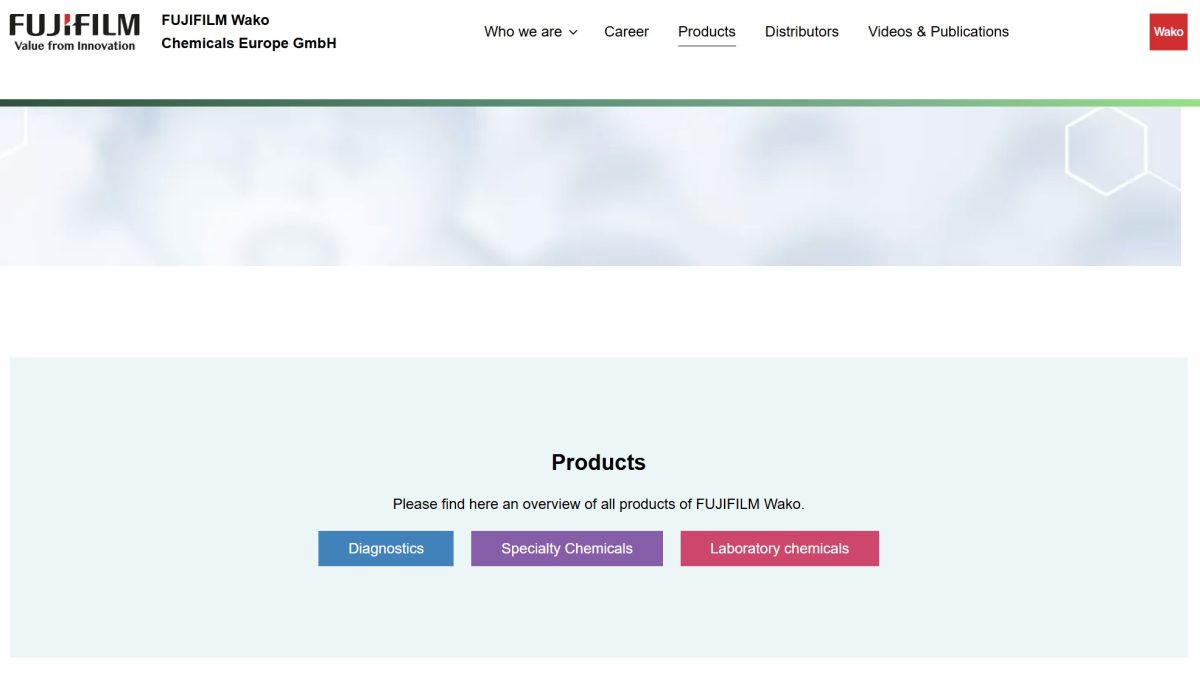Click the Products heading text
The height and width of the screenshot is (691, 1200).
[599, 462]
